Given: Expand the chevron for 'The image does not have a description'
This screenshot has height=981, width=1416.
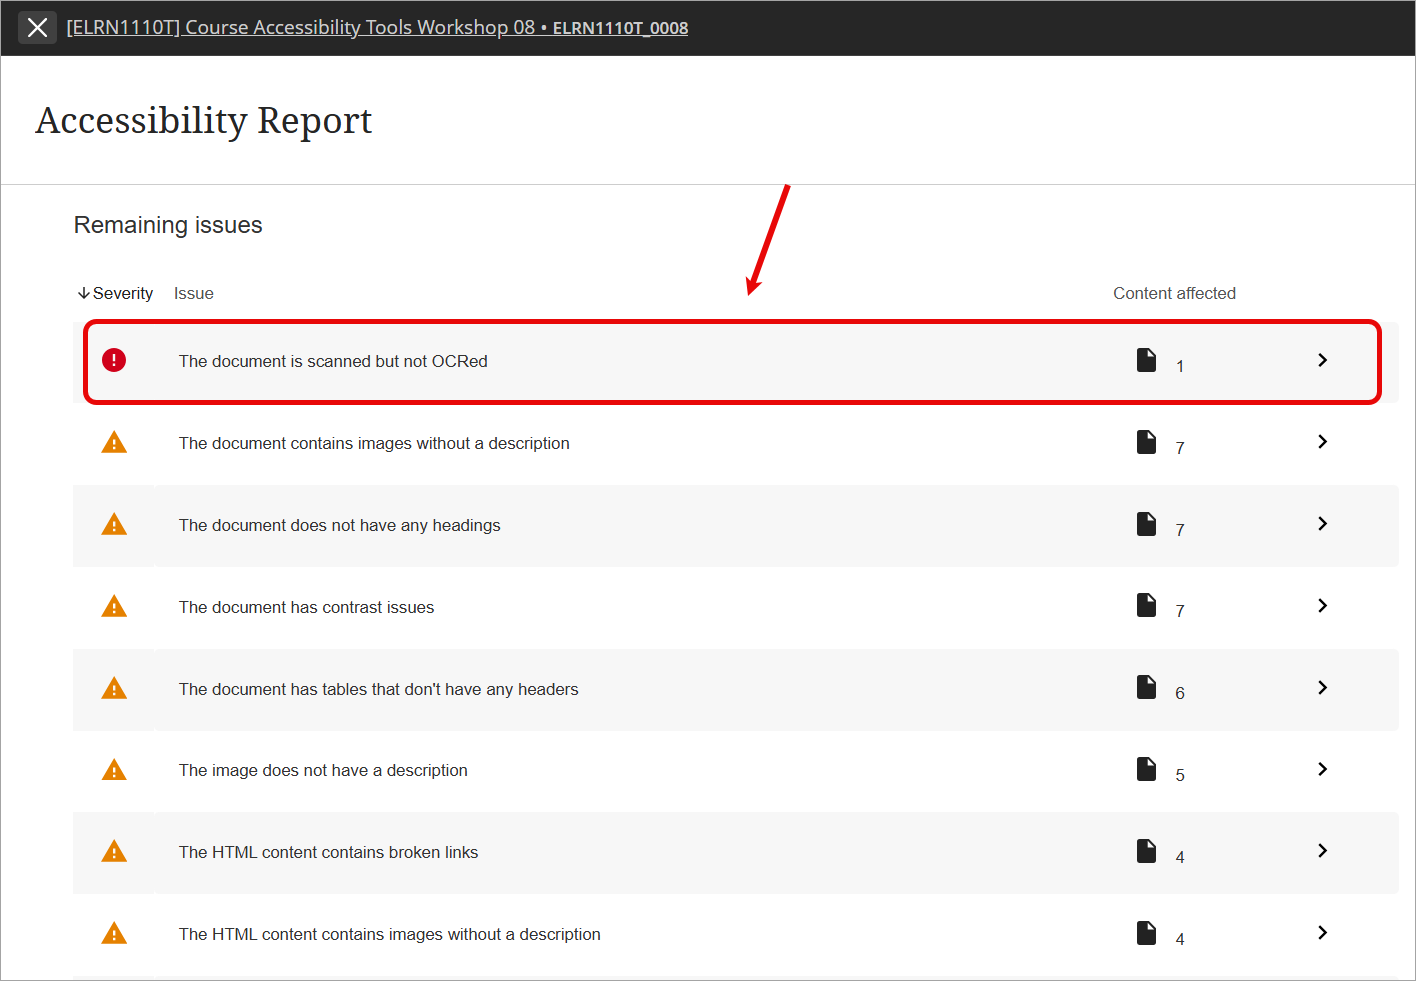Looking at the screenshot, I should [1322, 769].
